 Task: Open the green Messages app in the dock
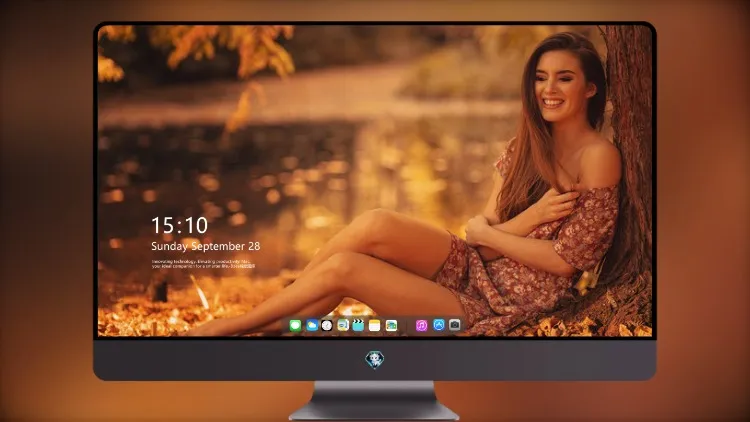295,326
